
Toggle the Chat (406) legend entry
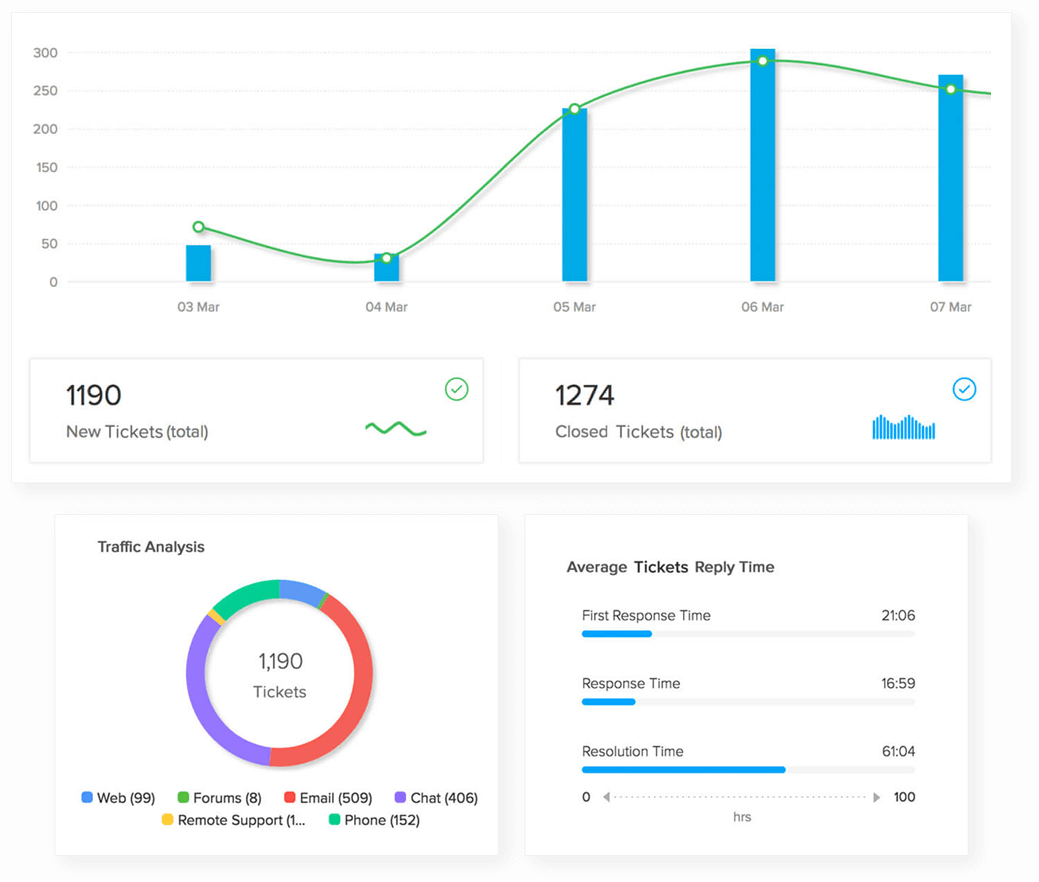click(436, 798)
